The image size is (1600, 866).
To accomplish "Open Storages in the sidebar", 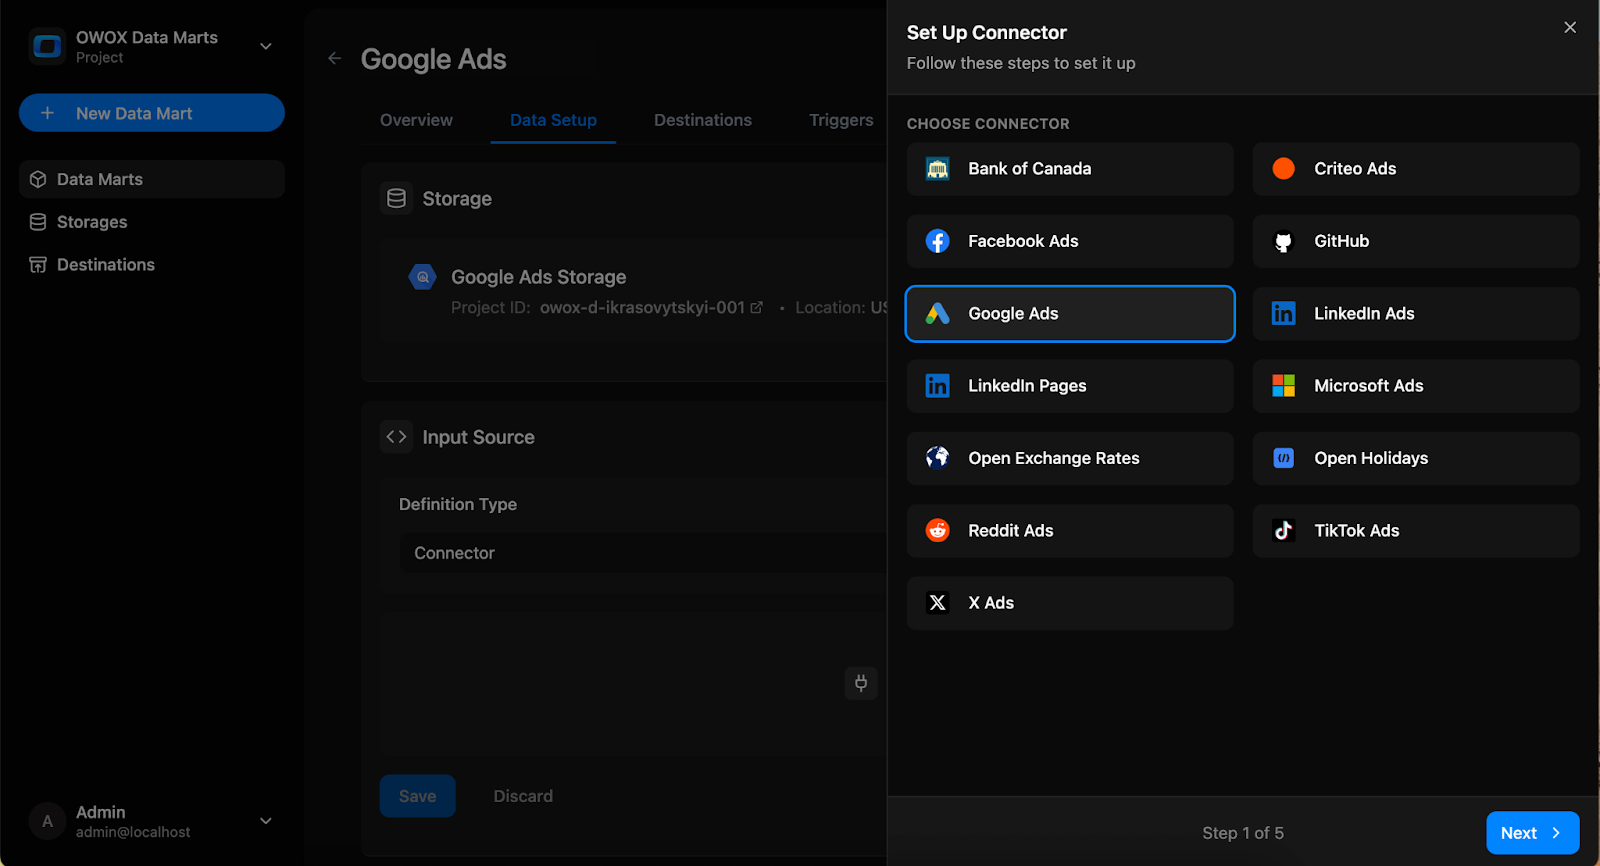I will [152, 222].
